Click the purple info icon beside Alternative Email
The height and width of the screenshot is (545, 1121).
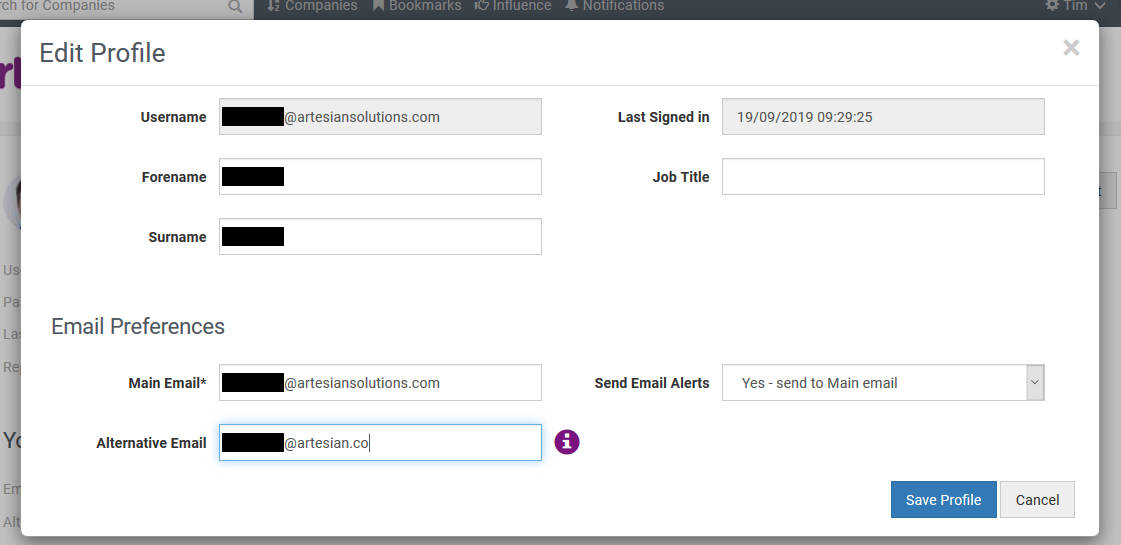click(x=567, y=442)
